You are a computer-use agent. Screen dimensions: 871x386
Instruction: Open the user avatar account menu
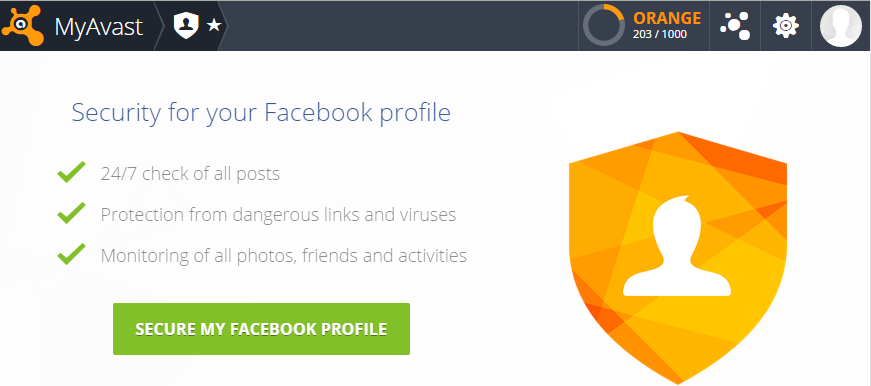841,26
